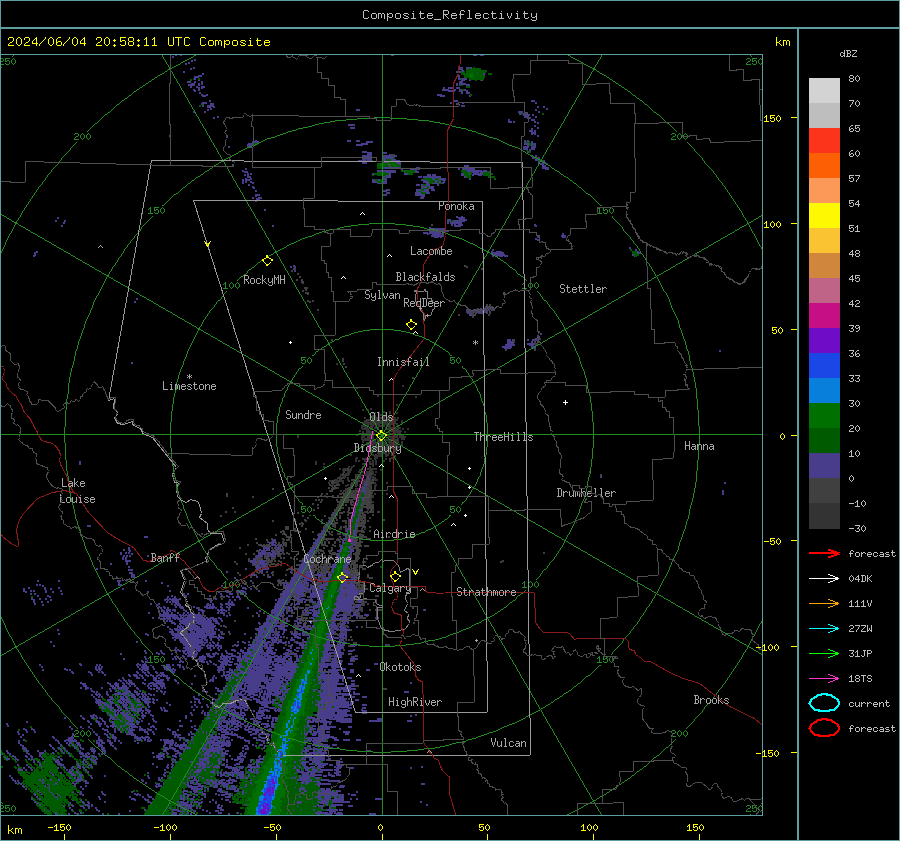Viewport: 900px width, 841px height.
Task: Click the Stettler label
Action: tap(583, 289)
